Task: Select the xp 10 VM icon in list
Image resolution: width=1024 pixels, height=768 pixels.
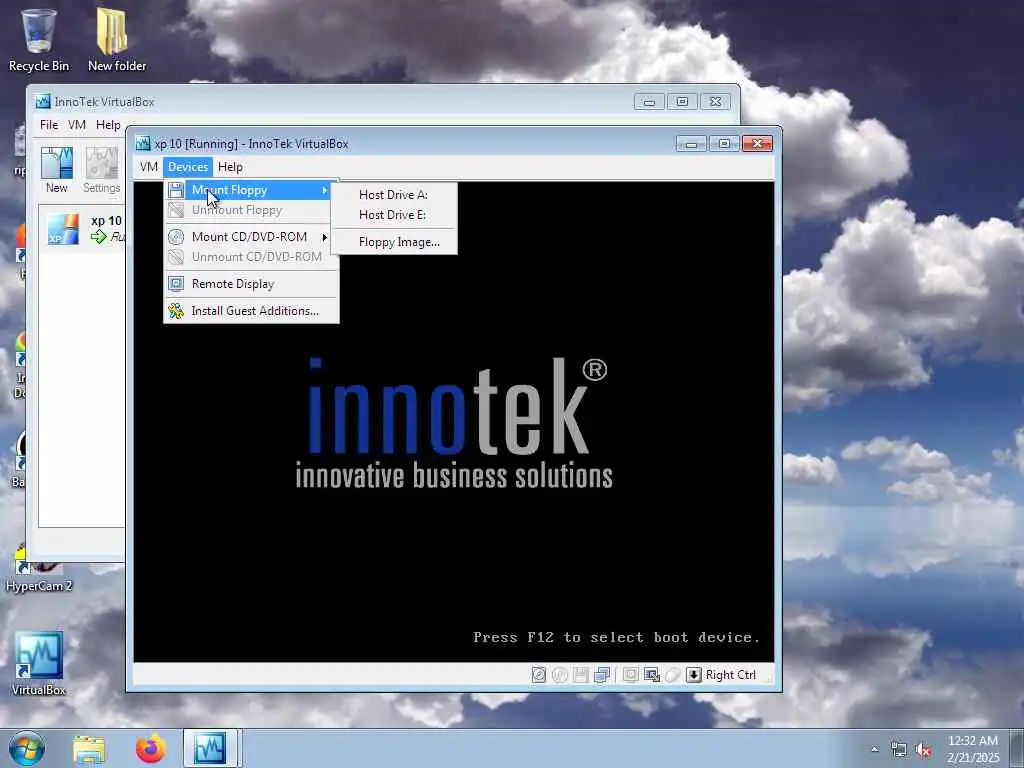Action: pos(63,229)
